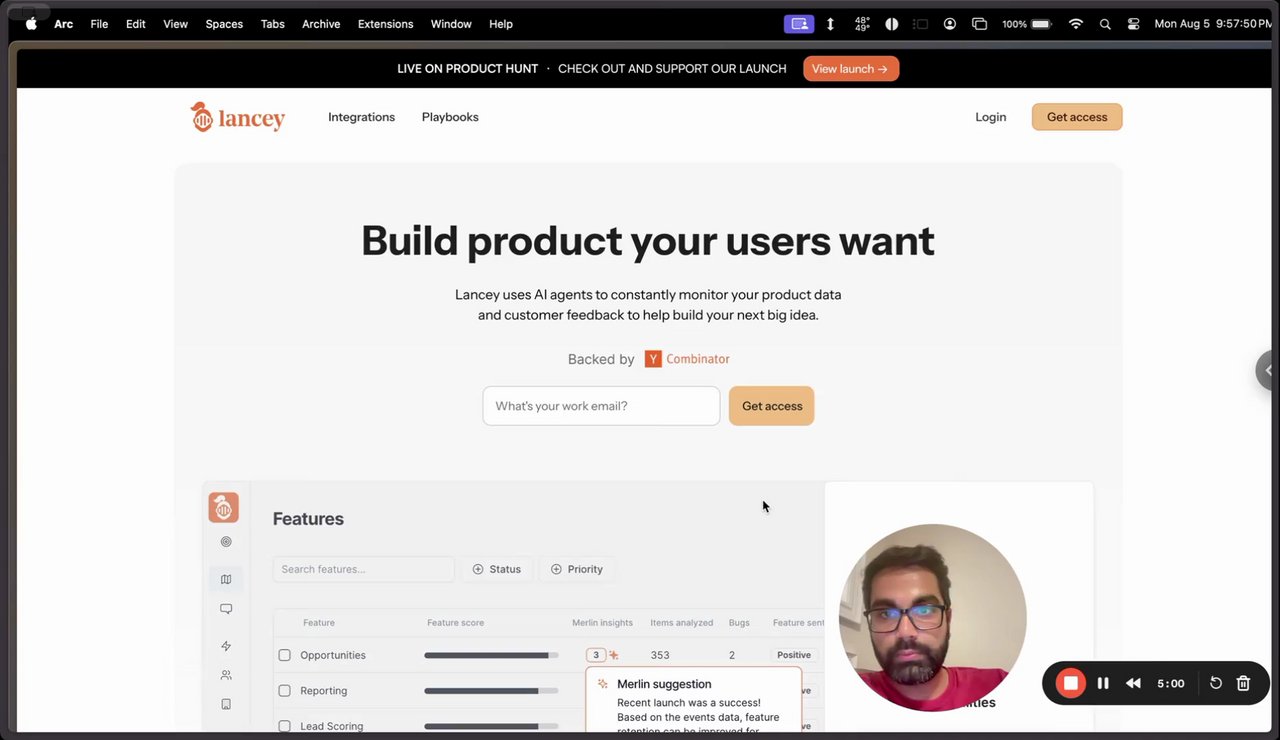Click the Feature score column header
This screenshot has width=1280, height=740.
coord(455,623)
